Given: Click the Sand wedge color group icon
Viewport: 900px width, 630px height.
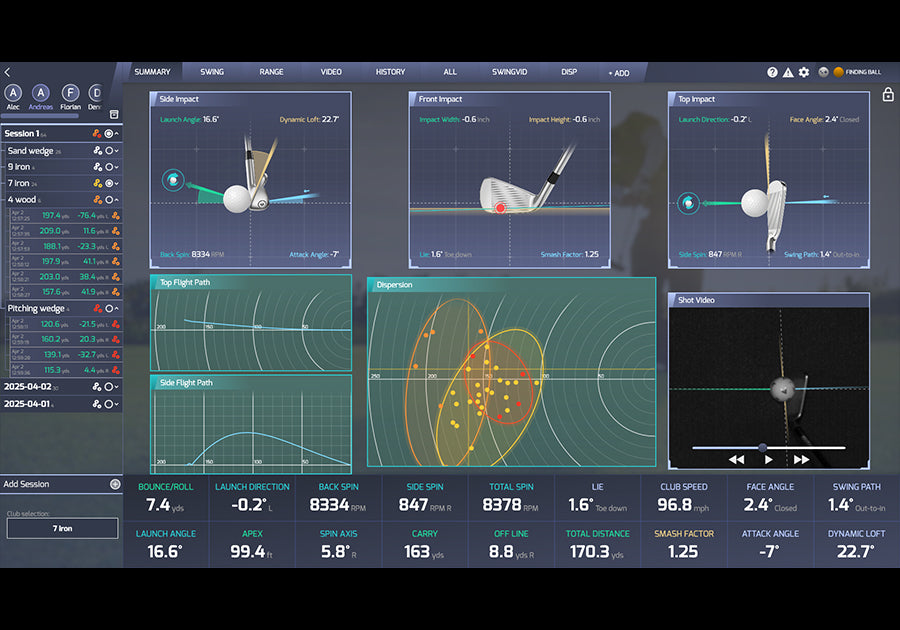Looking at the screenshot, I should (x=98, y=150).
